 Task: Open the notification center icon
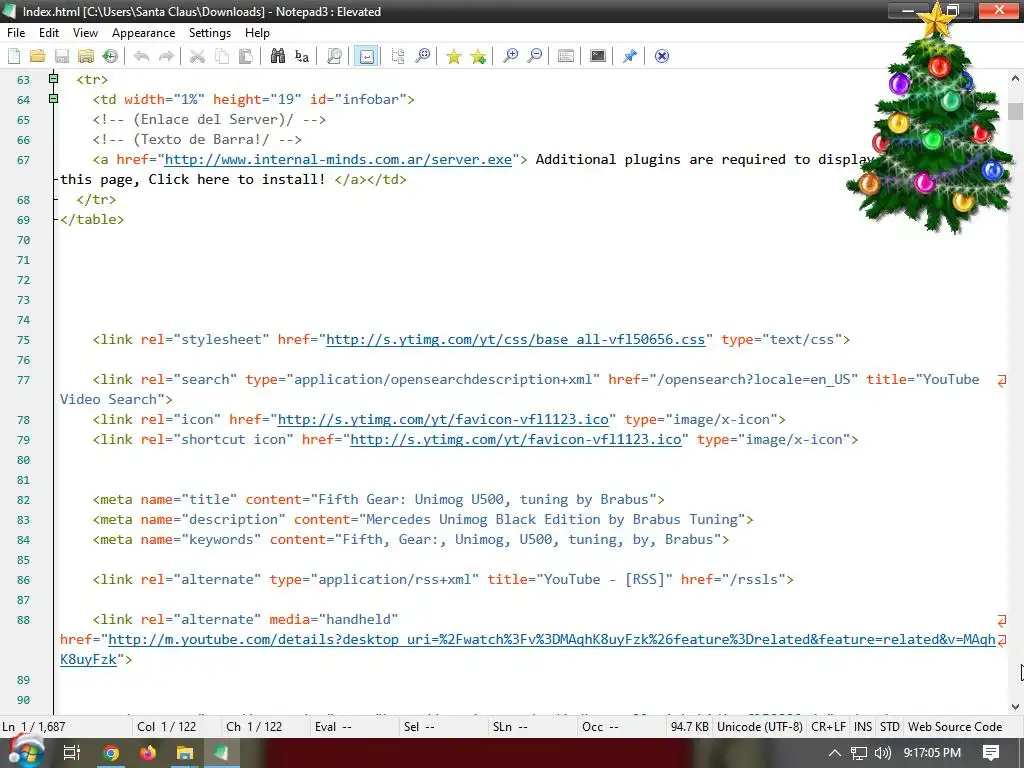tap(991, 753)
